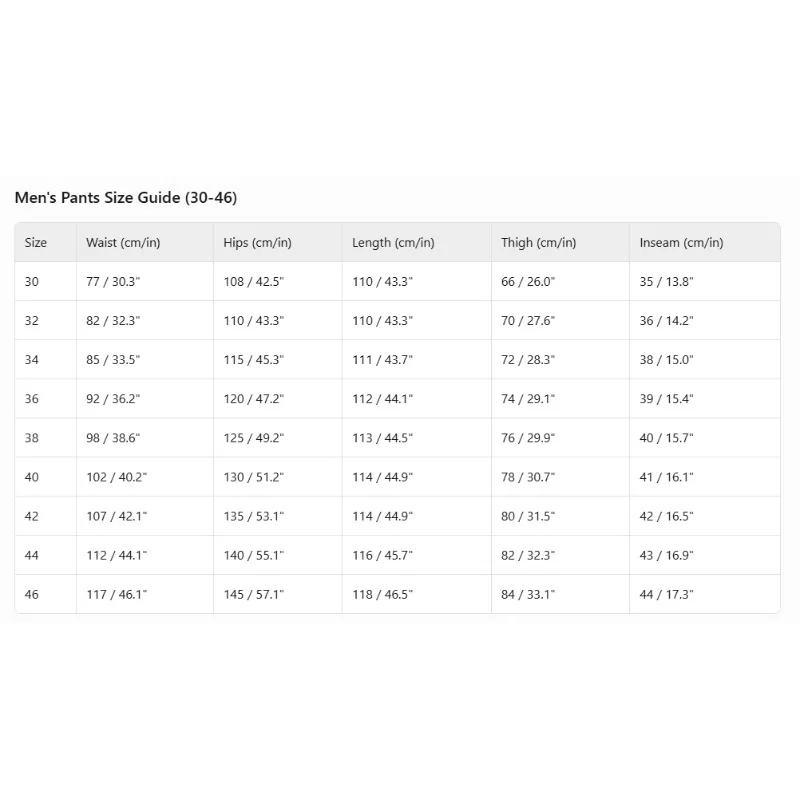Image resolution: width=800 pixels, height=800 pixels.
Task: Click the size 46 row label
Action: 32,594
